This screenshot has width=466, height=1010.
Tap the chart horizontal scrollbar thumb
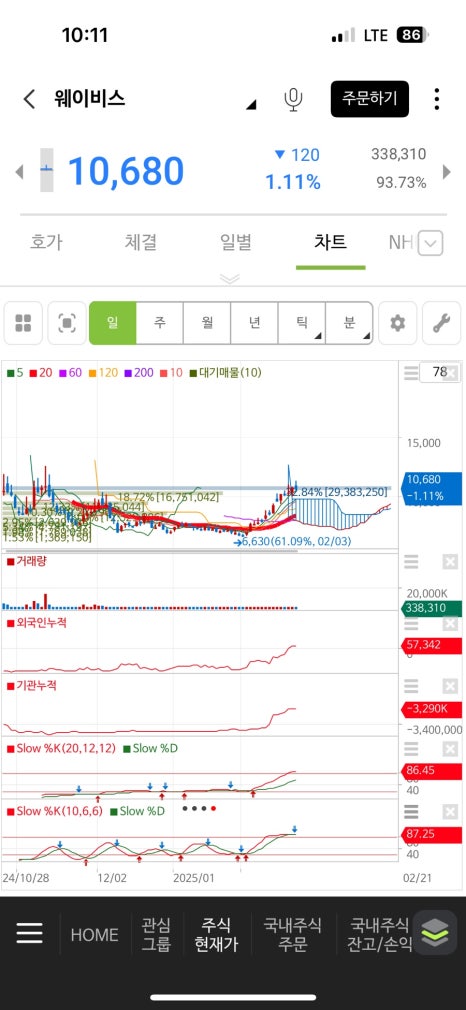point(152,551)
